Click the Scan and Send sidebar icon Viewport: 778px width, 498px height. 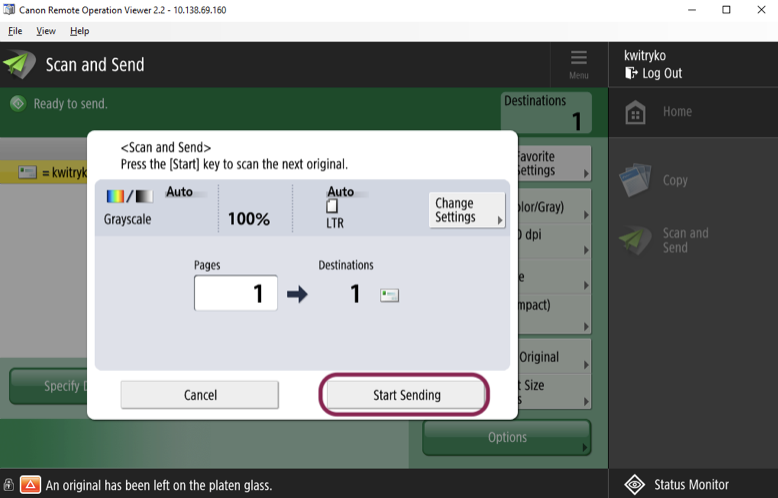(635, 240)
